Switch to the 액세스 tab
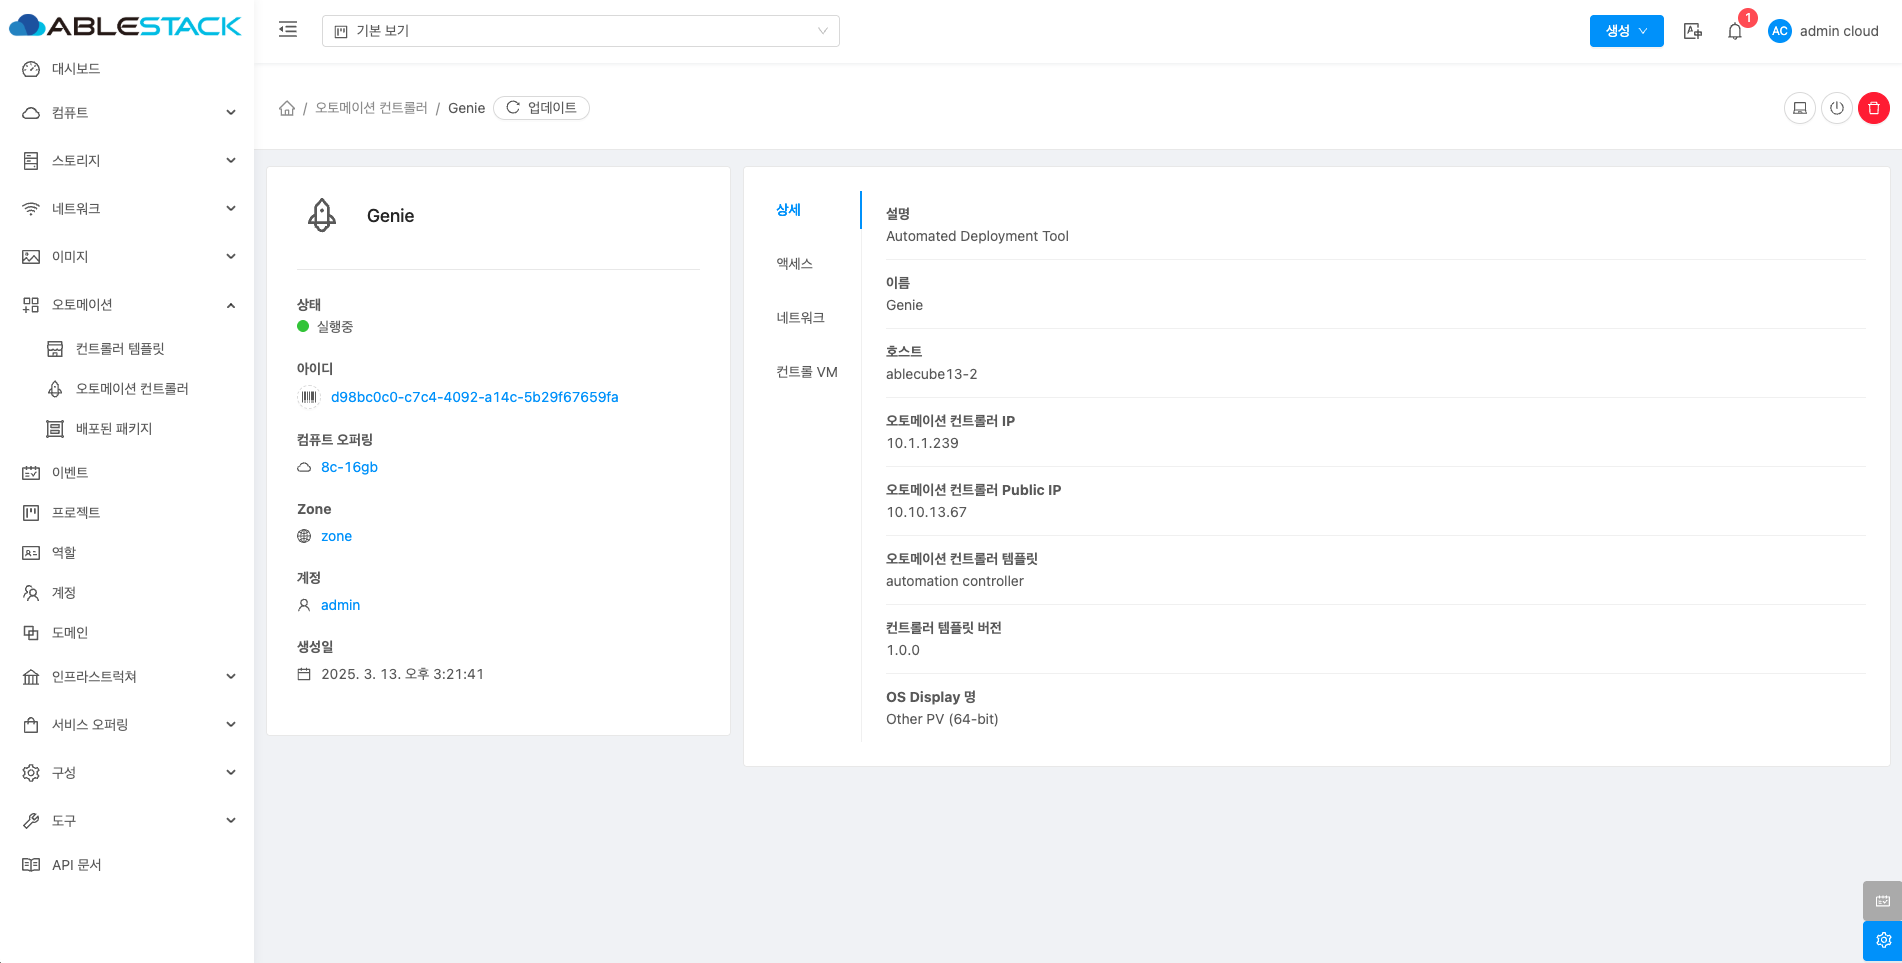The height and width of the screenshot is (963, 1902). [x=795, y=264]
